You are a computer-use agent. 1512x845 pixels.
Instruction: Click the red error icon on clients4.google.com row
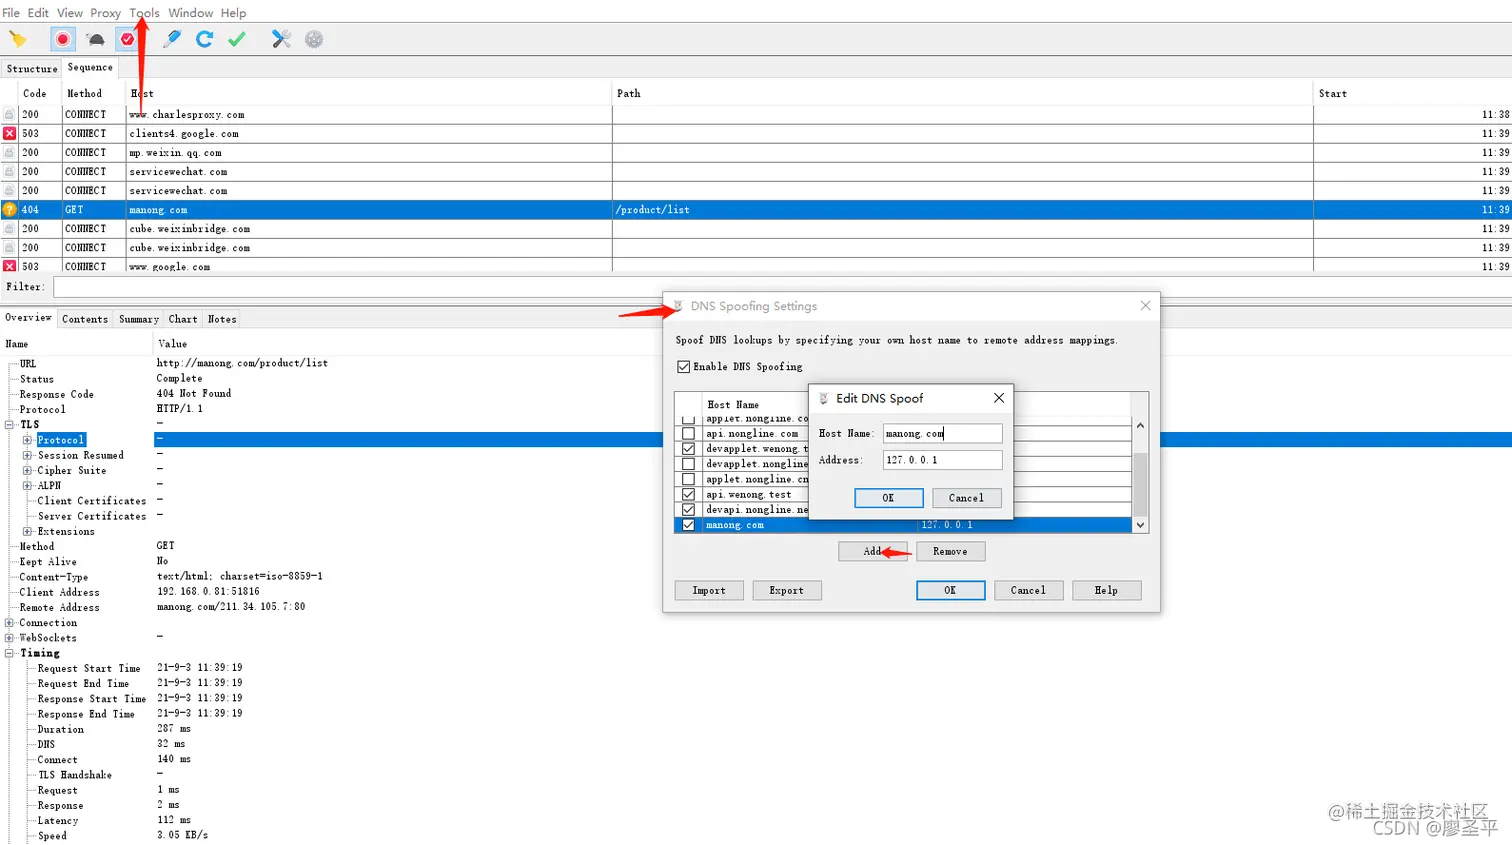point(9,134)
